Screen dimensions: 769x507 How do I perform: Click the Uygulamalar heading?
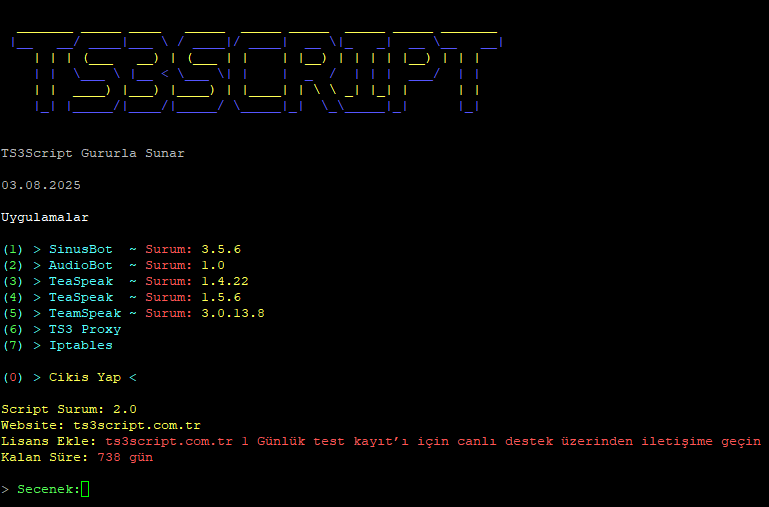pos(45,217)
